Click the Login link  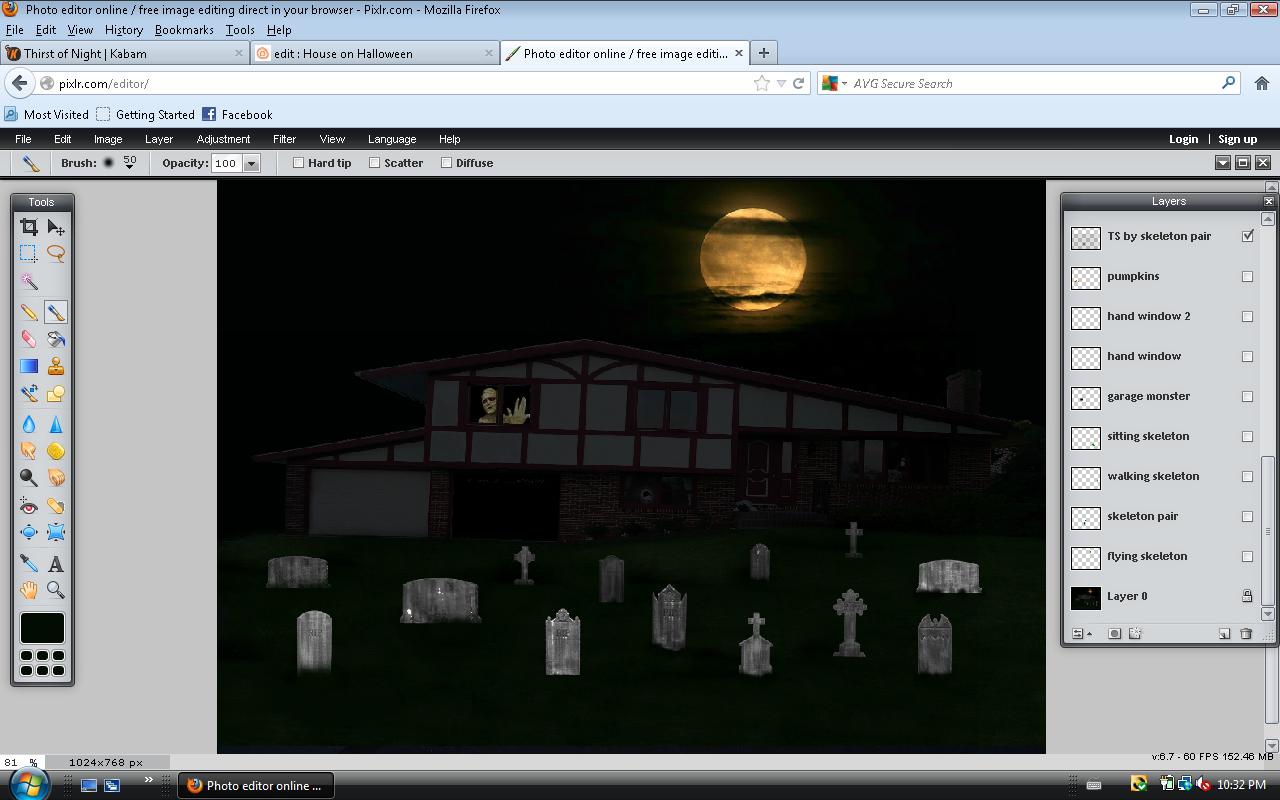pyautogui.click(x=1183, y=139)
